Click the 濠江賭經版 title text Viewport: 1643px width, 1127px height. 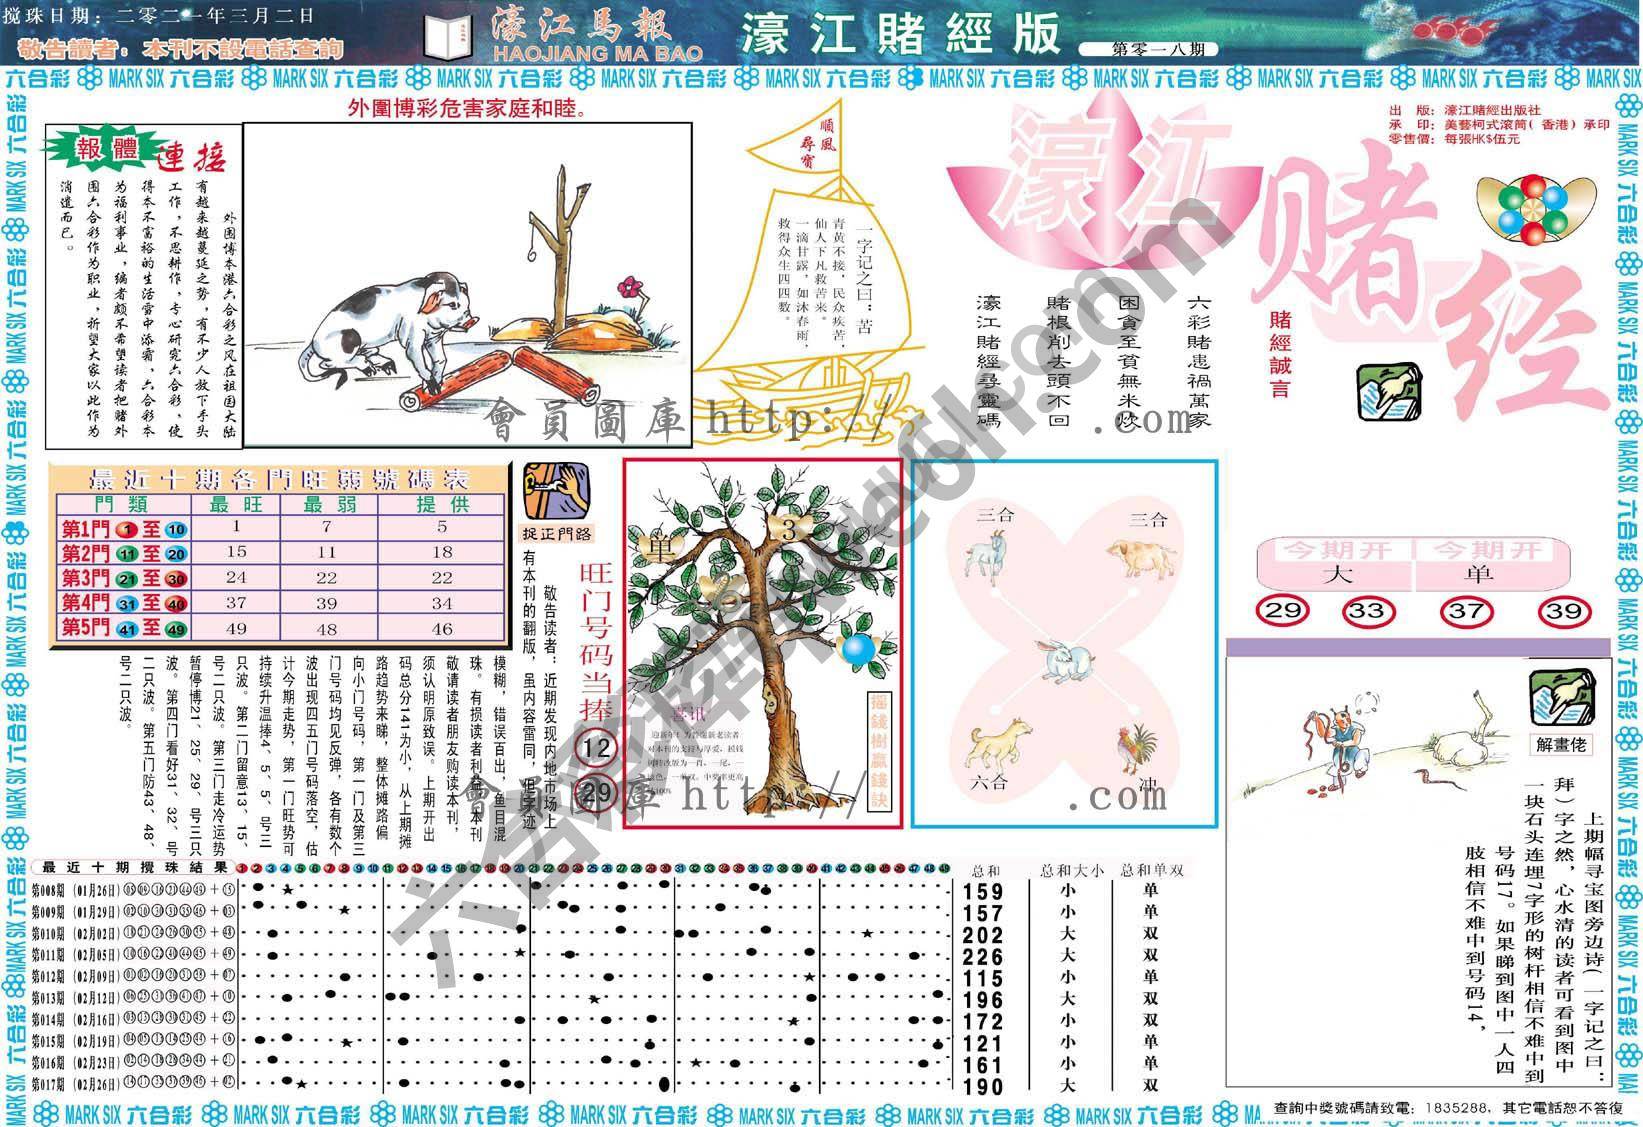click(x=900, y=34)
